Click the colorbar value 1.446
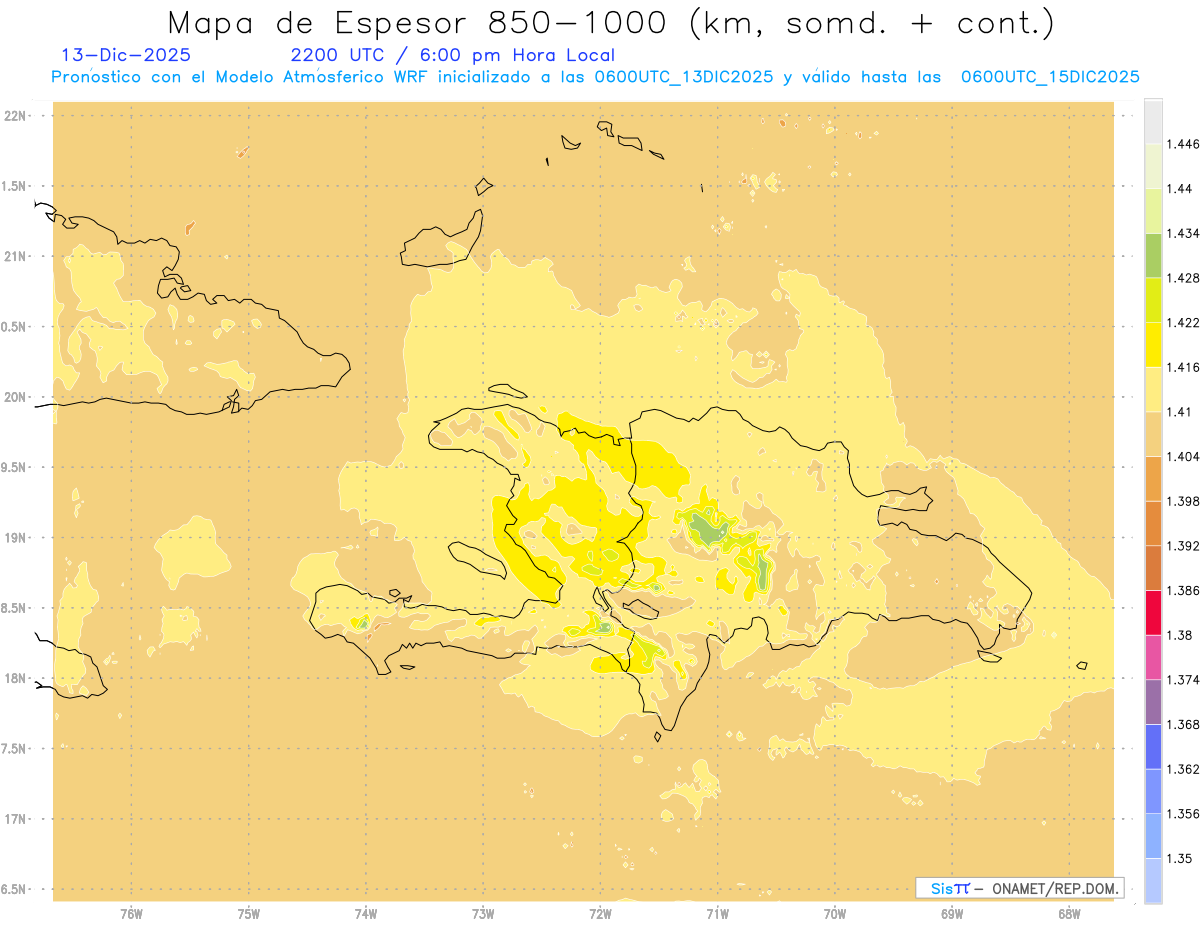This screenshot has height=927, width=1200. tap(1182, 144)
